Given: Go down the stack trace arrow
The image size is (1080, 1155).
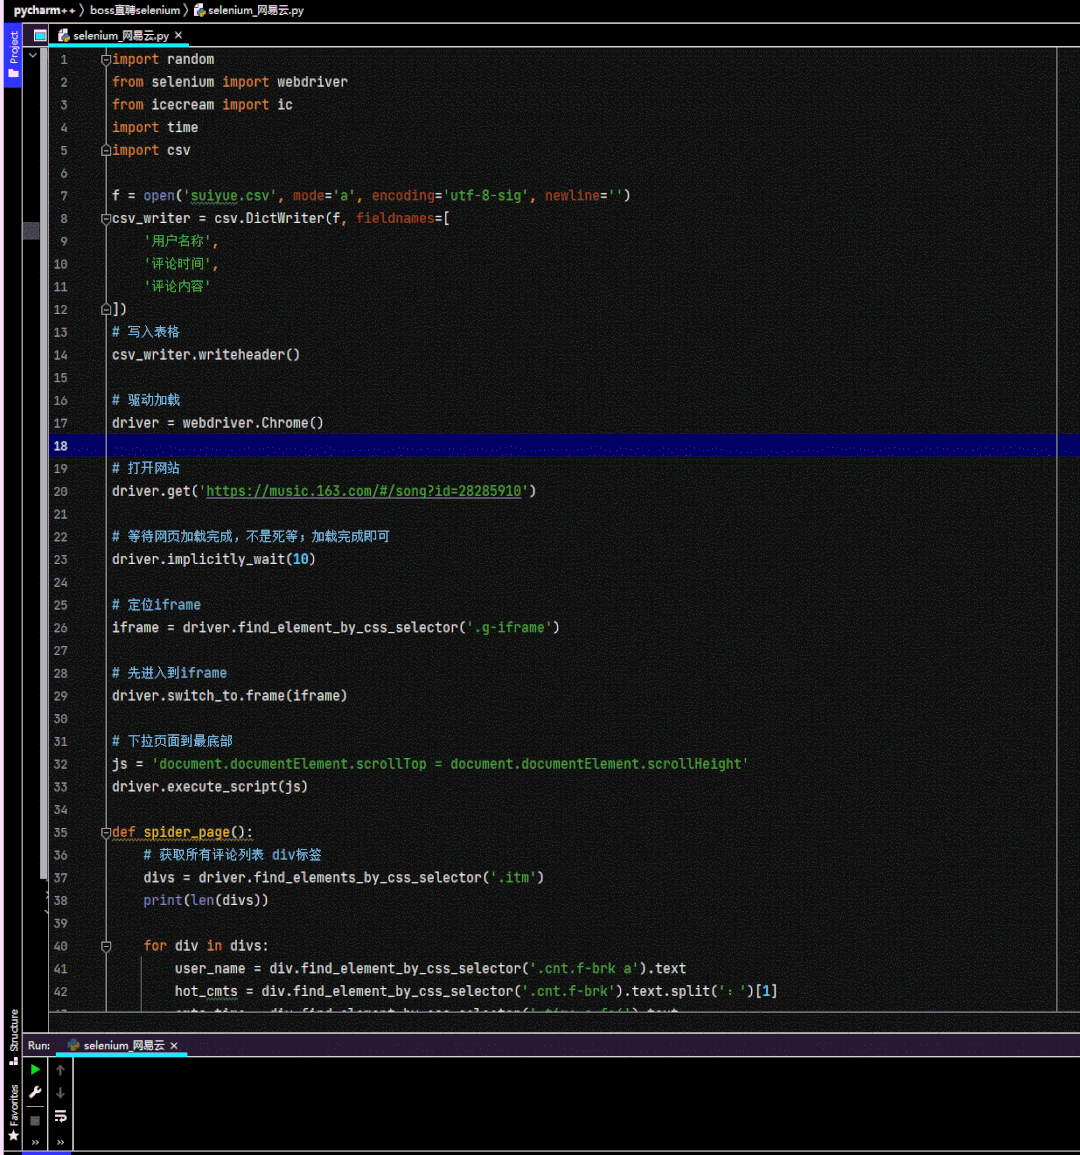Looking at the screenshot, I should [60, 1093].
